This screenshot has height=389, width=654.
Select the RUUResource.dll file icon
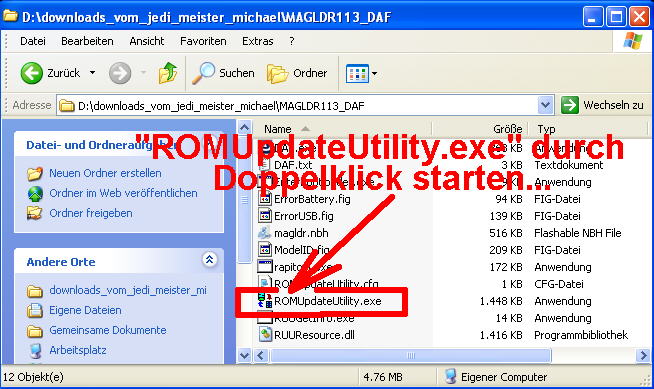pyautogui.click(x=265, y=335)
